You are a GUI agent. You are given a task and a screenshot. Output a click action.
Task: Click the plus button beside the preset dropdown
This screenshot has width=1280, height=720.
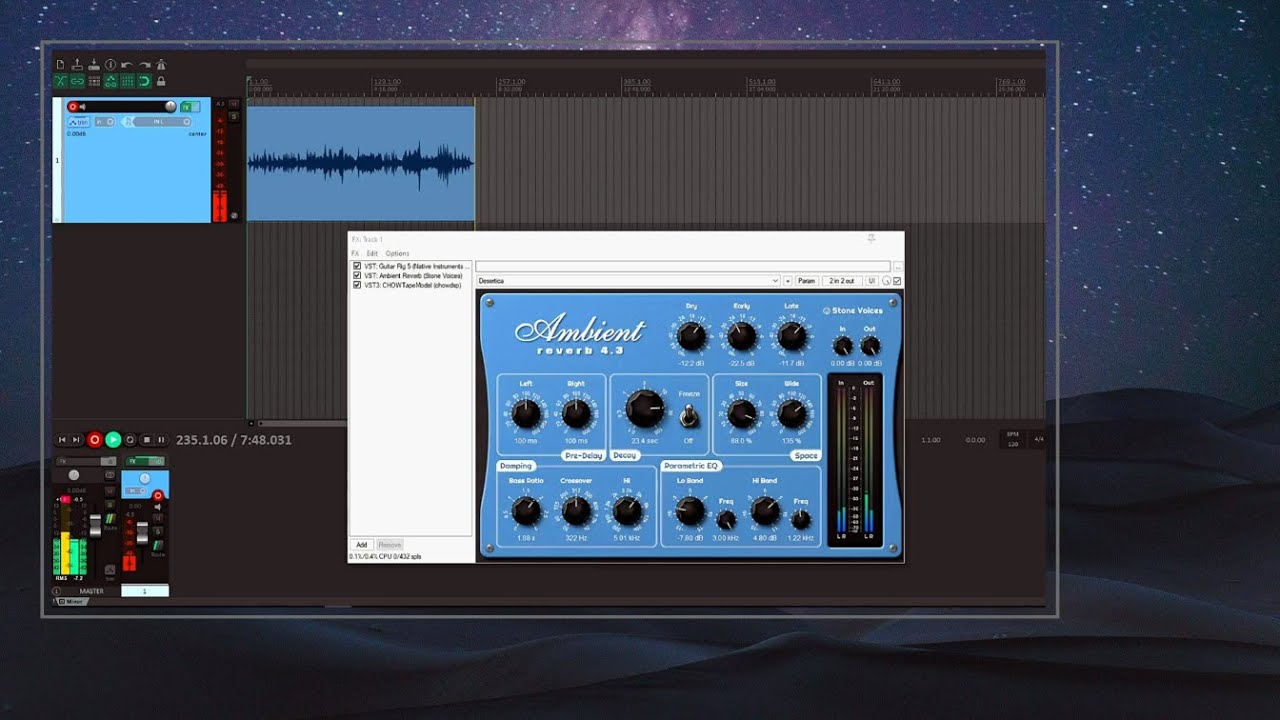pos(787,281)
